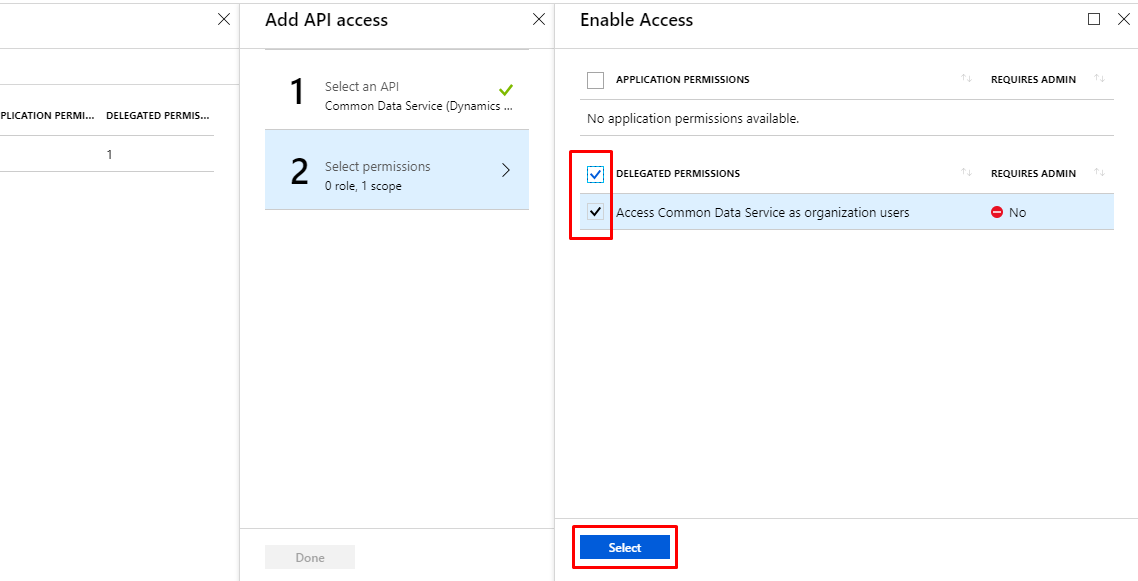1138x581 pixels.
Task: Click the blue Select button
Action: (624, 547)
